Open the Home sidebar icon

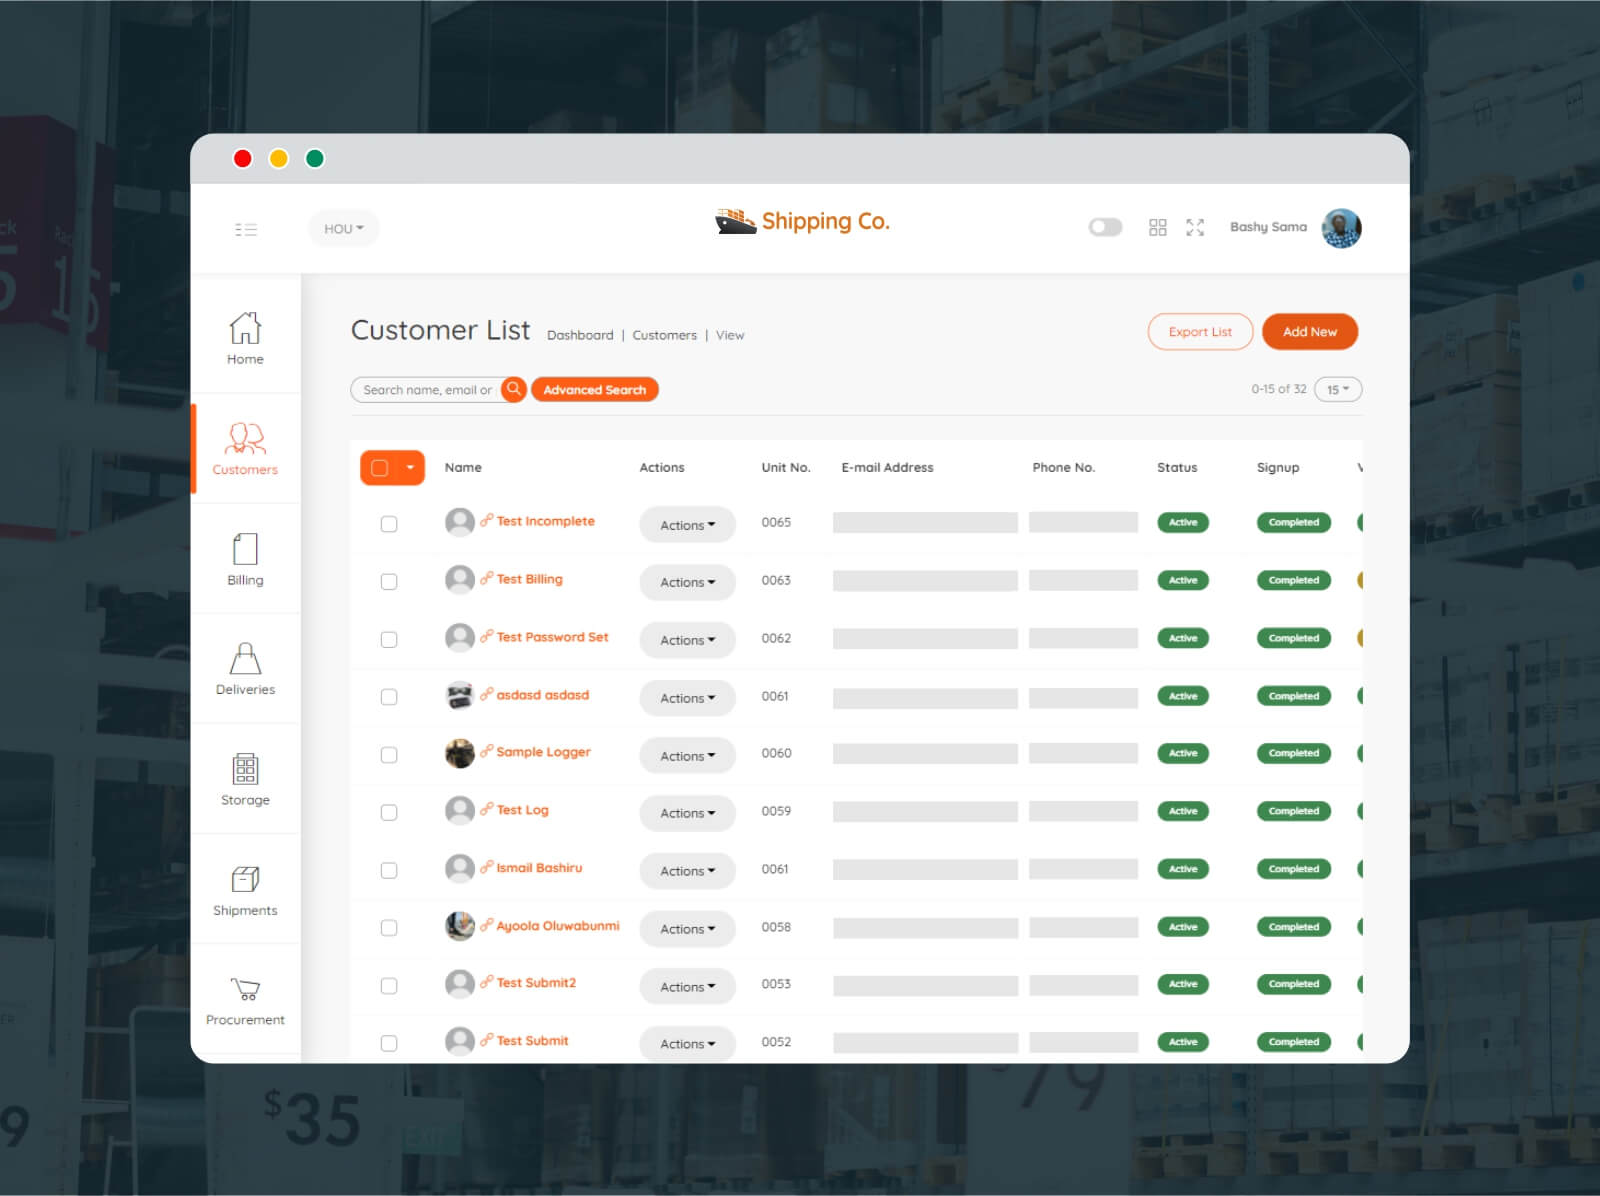point(245,327)
